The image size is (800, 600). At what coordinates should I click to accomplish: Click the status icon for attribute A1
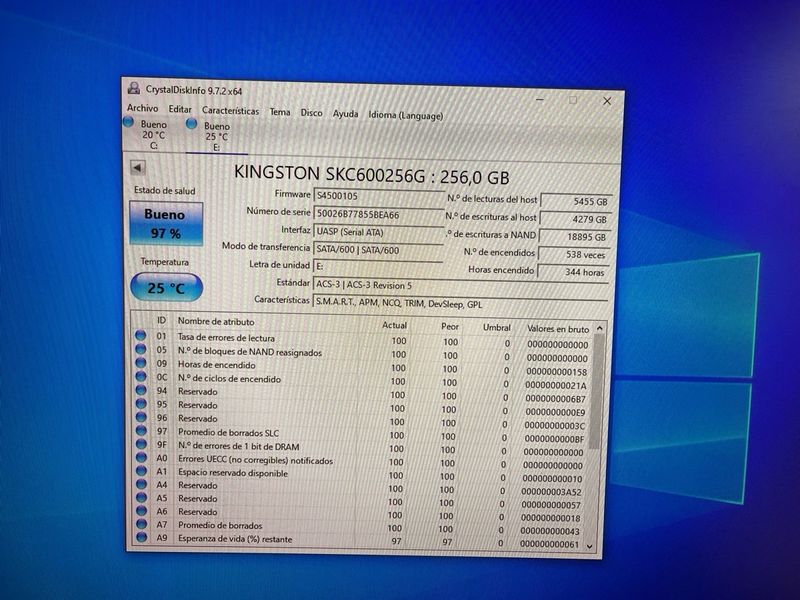click(141, 470)
